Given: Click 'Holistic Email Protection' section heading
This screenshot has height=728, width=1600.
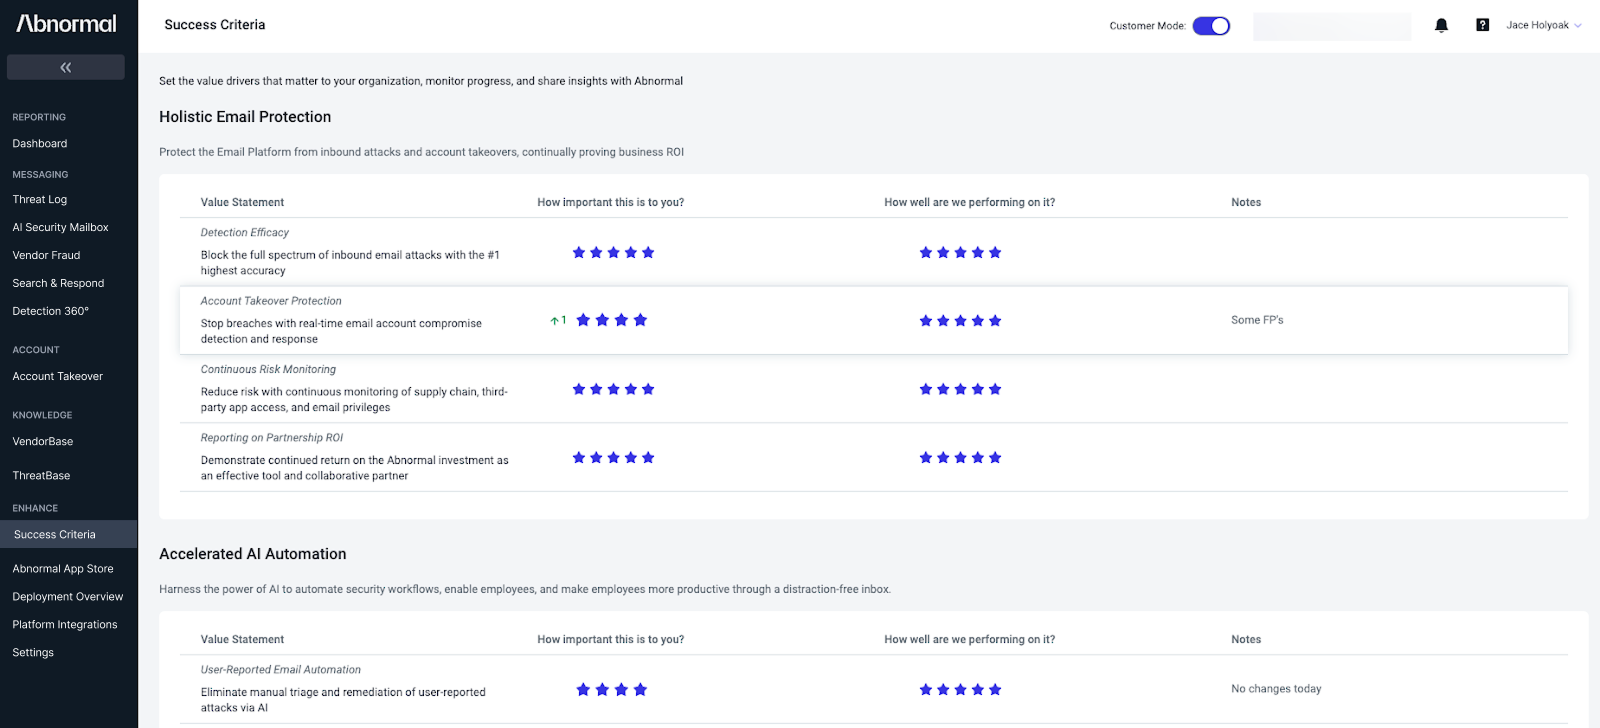Looking at the screenshot, I should (x=245, y=117).
